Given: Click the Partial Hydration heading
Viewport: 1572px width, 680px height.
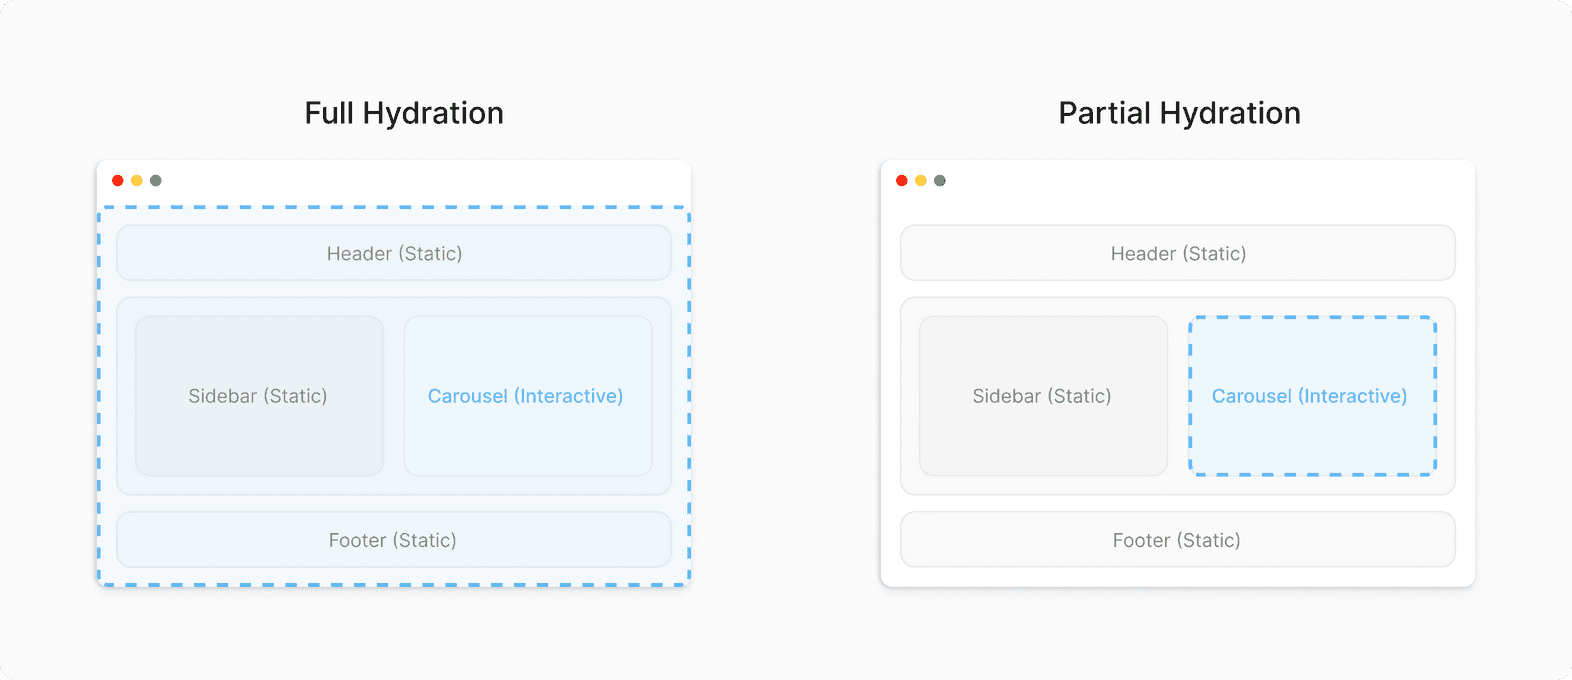Looking at the screenshot, I should [1179, 114].
